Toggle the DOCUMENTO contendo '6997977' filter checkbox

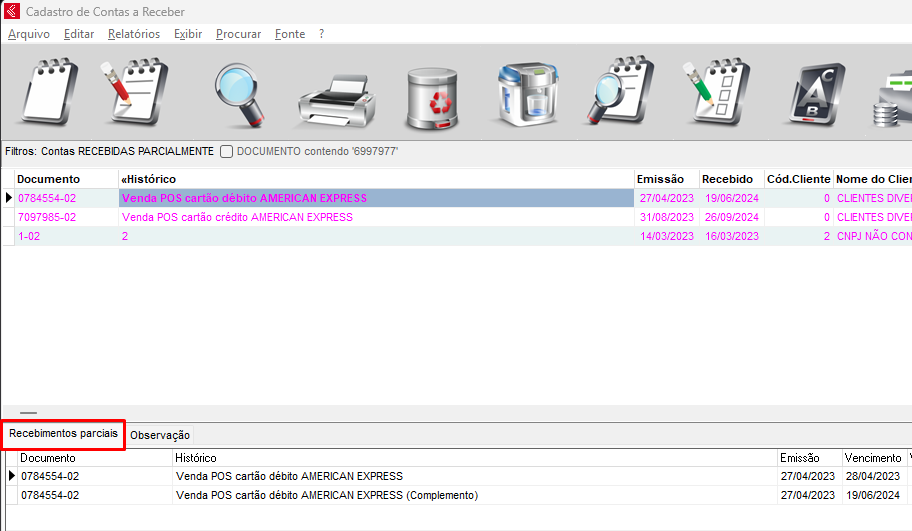point(227,152)
